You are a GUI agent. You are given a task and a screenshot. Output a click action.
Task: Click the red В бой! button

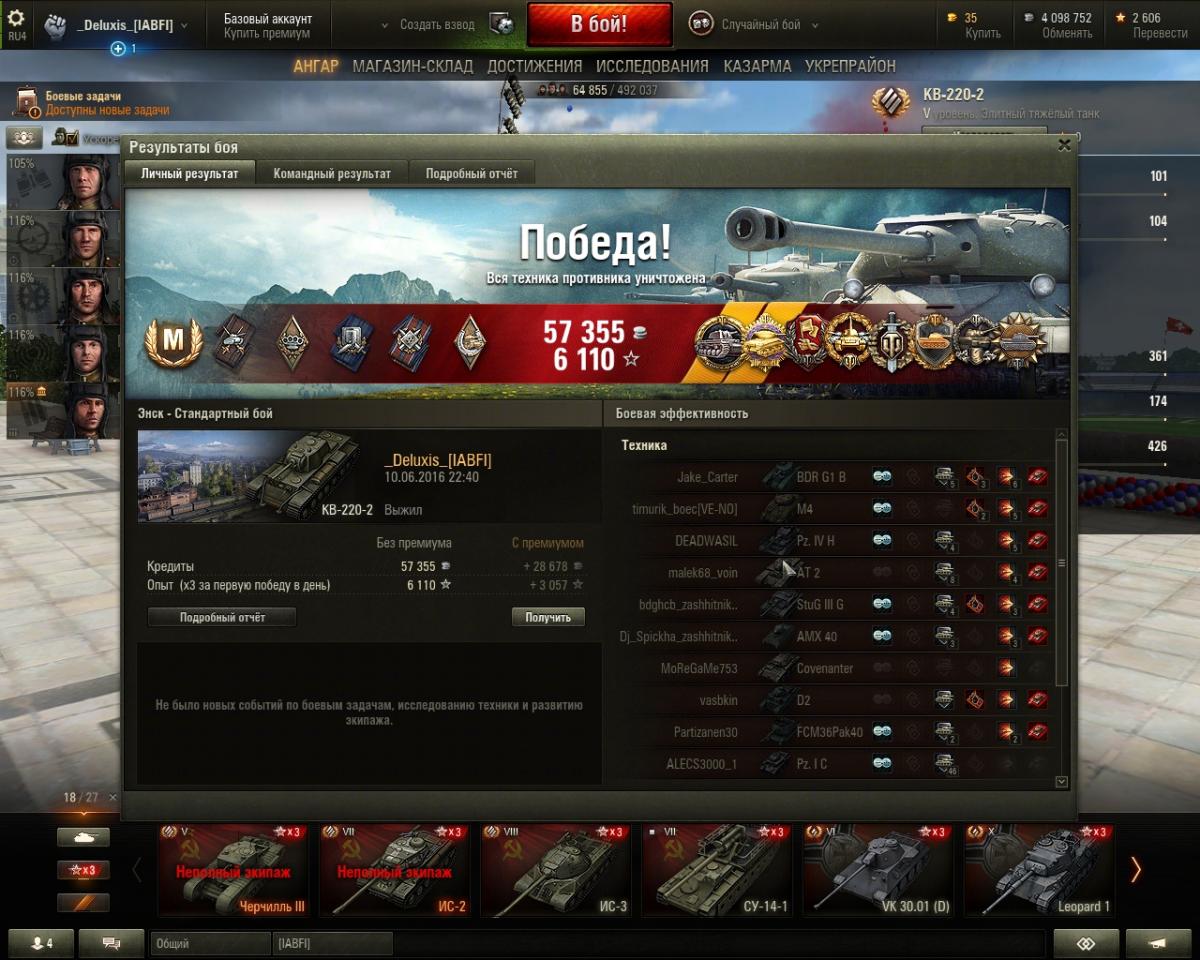click(x=600, y=24)
